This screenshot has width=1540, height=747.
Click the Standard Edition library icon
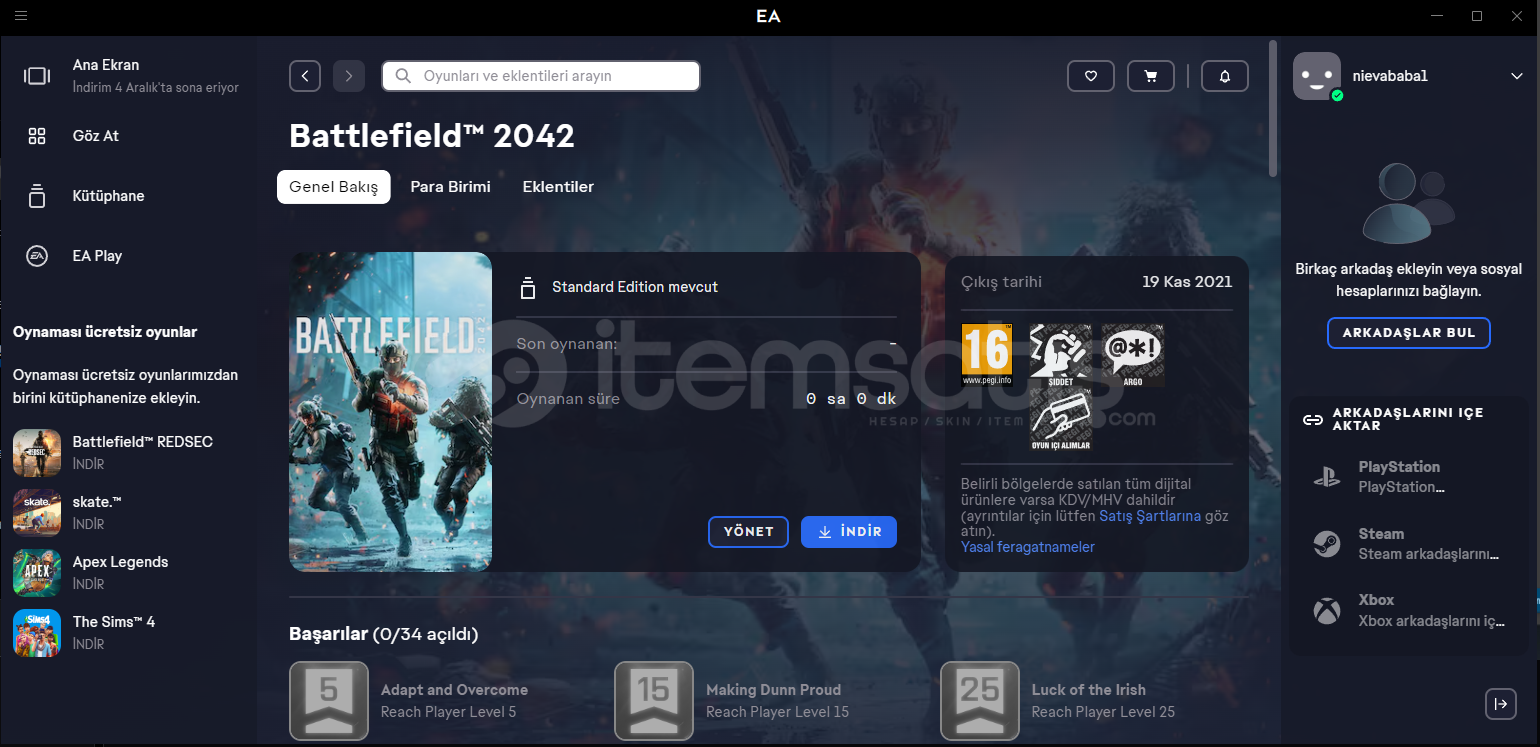click(528, 288)
